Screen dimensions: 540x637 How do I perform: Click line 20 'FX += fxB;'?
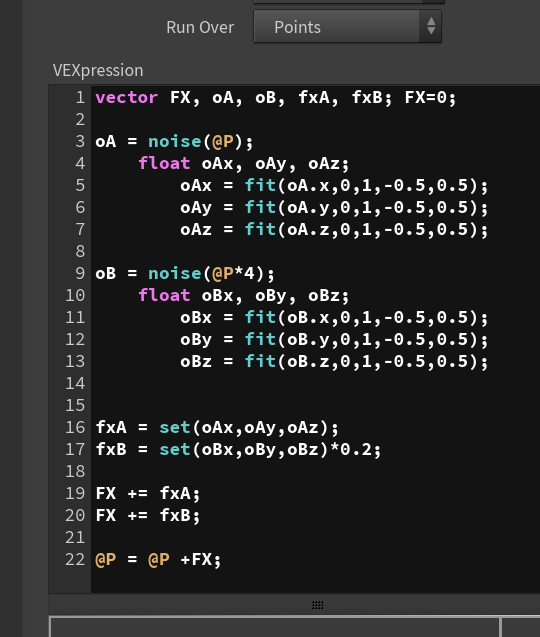(x=147, y=515)
